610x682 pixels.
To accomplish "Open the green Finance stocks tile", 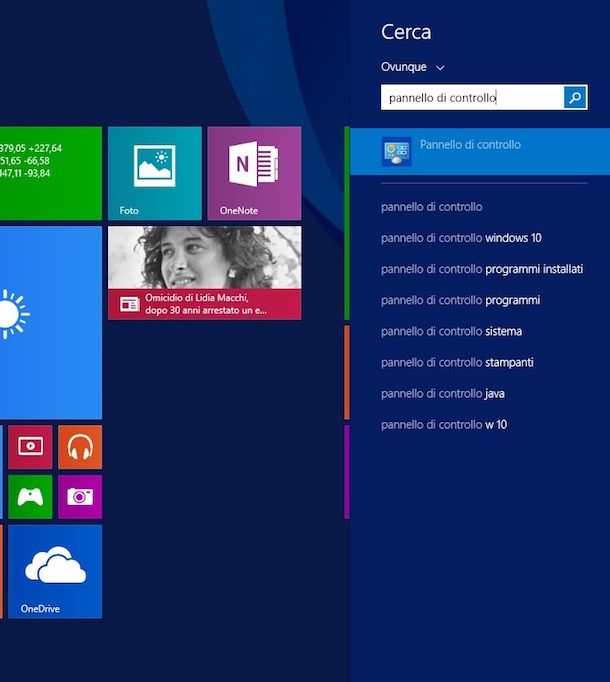I will [x=50, y=173].
